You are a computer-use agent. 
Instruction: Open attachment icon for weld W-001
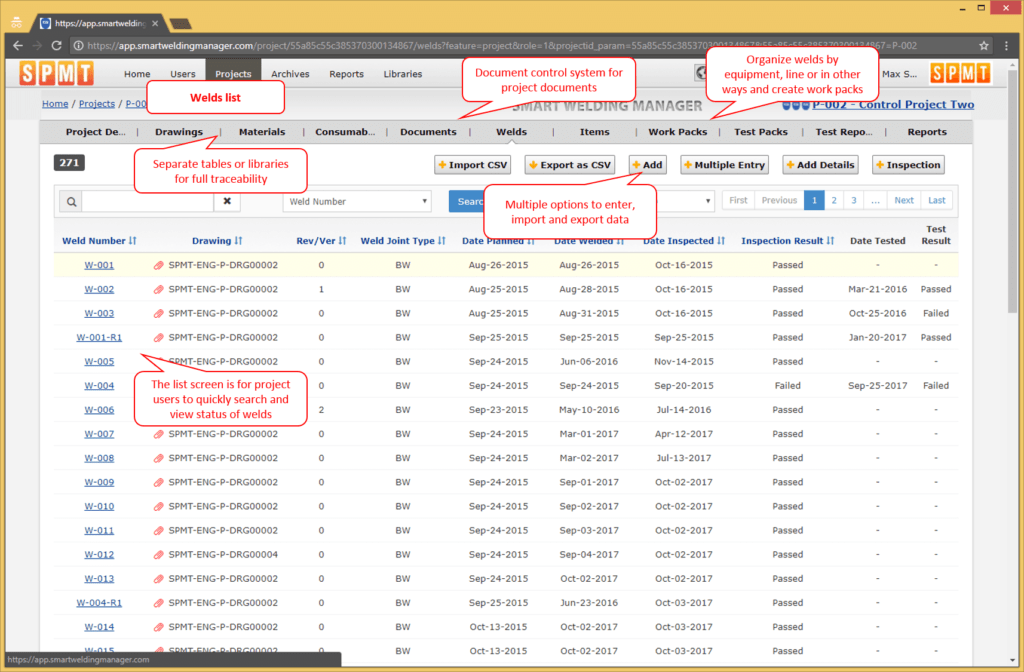[x=159, y=265]
